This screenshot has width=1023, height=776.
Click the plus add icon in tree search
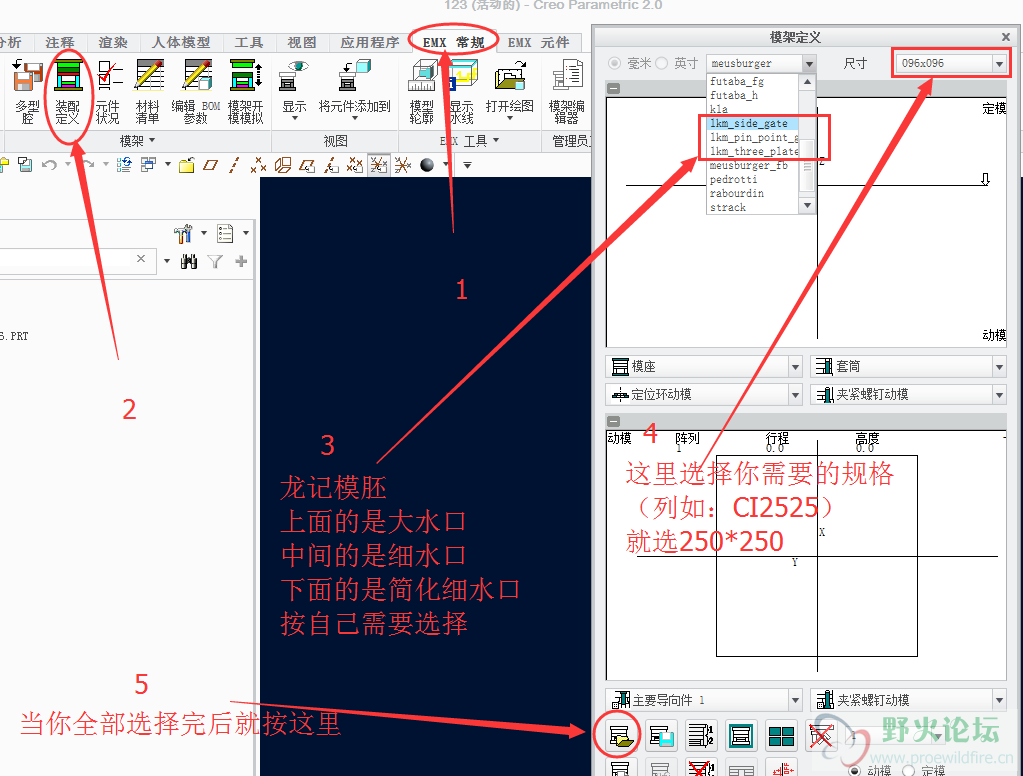[241, 262]
